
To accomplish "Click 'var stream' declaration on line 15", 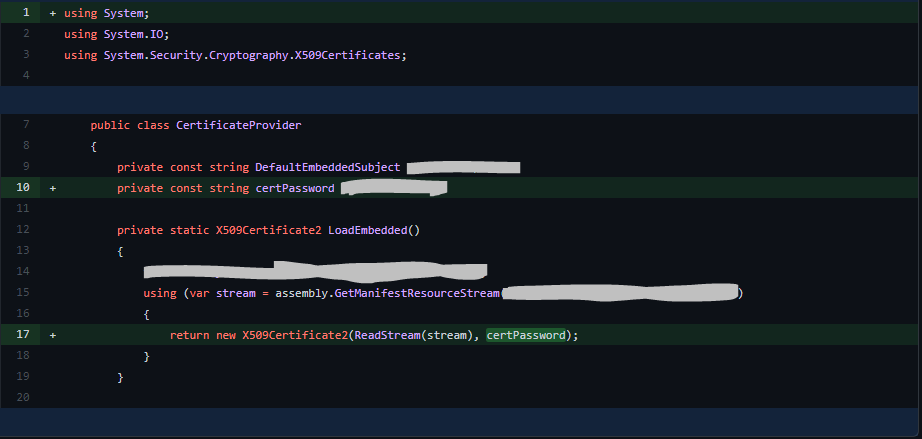I will pos(222,293).
